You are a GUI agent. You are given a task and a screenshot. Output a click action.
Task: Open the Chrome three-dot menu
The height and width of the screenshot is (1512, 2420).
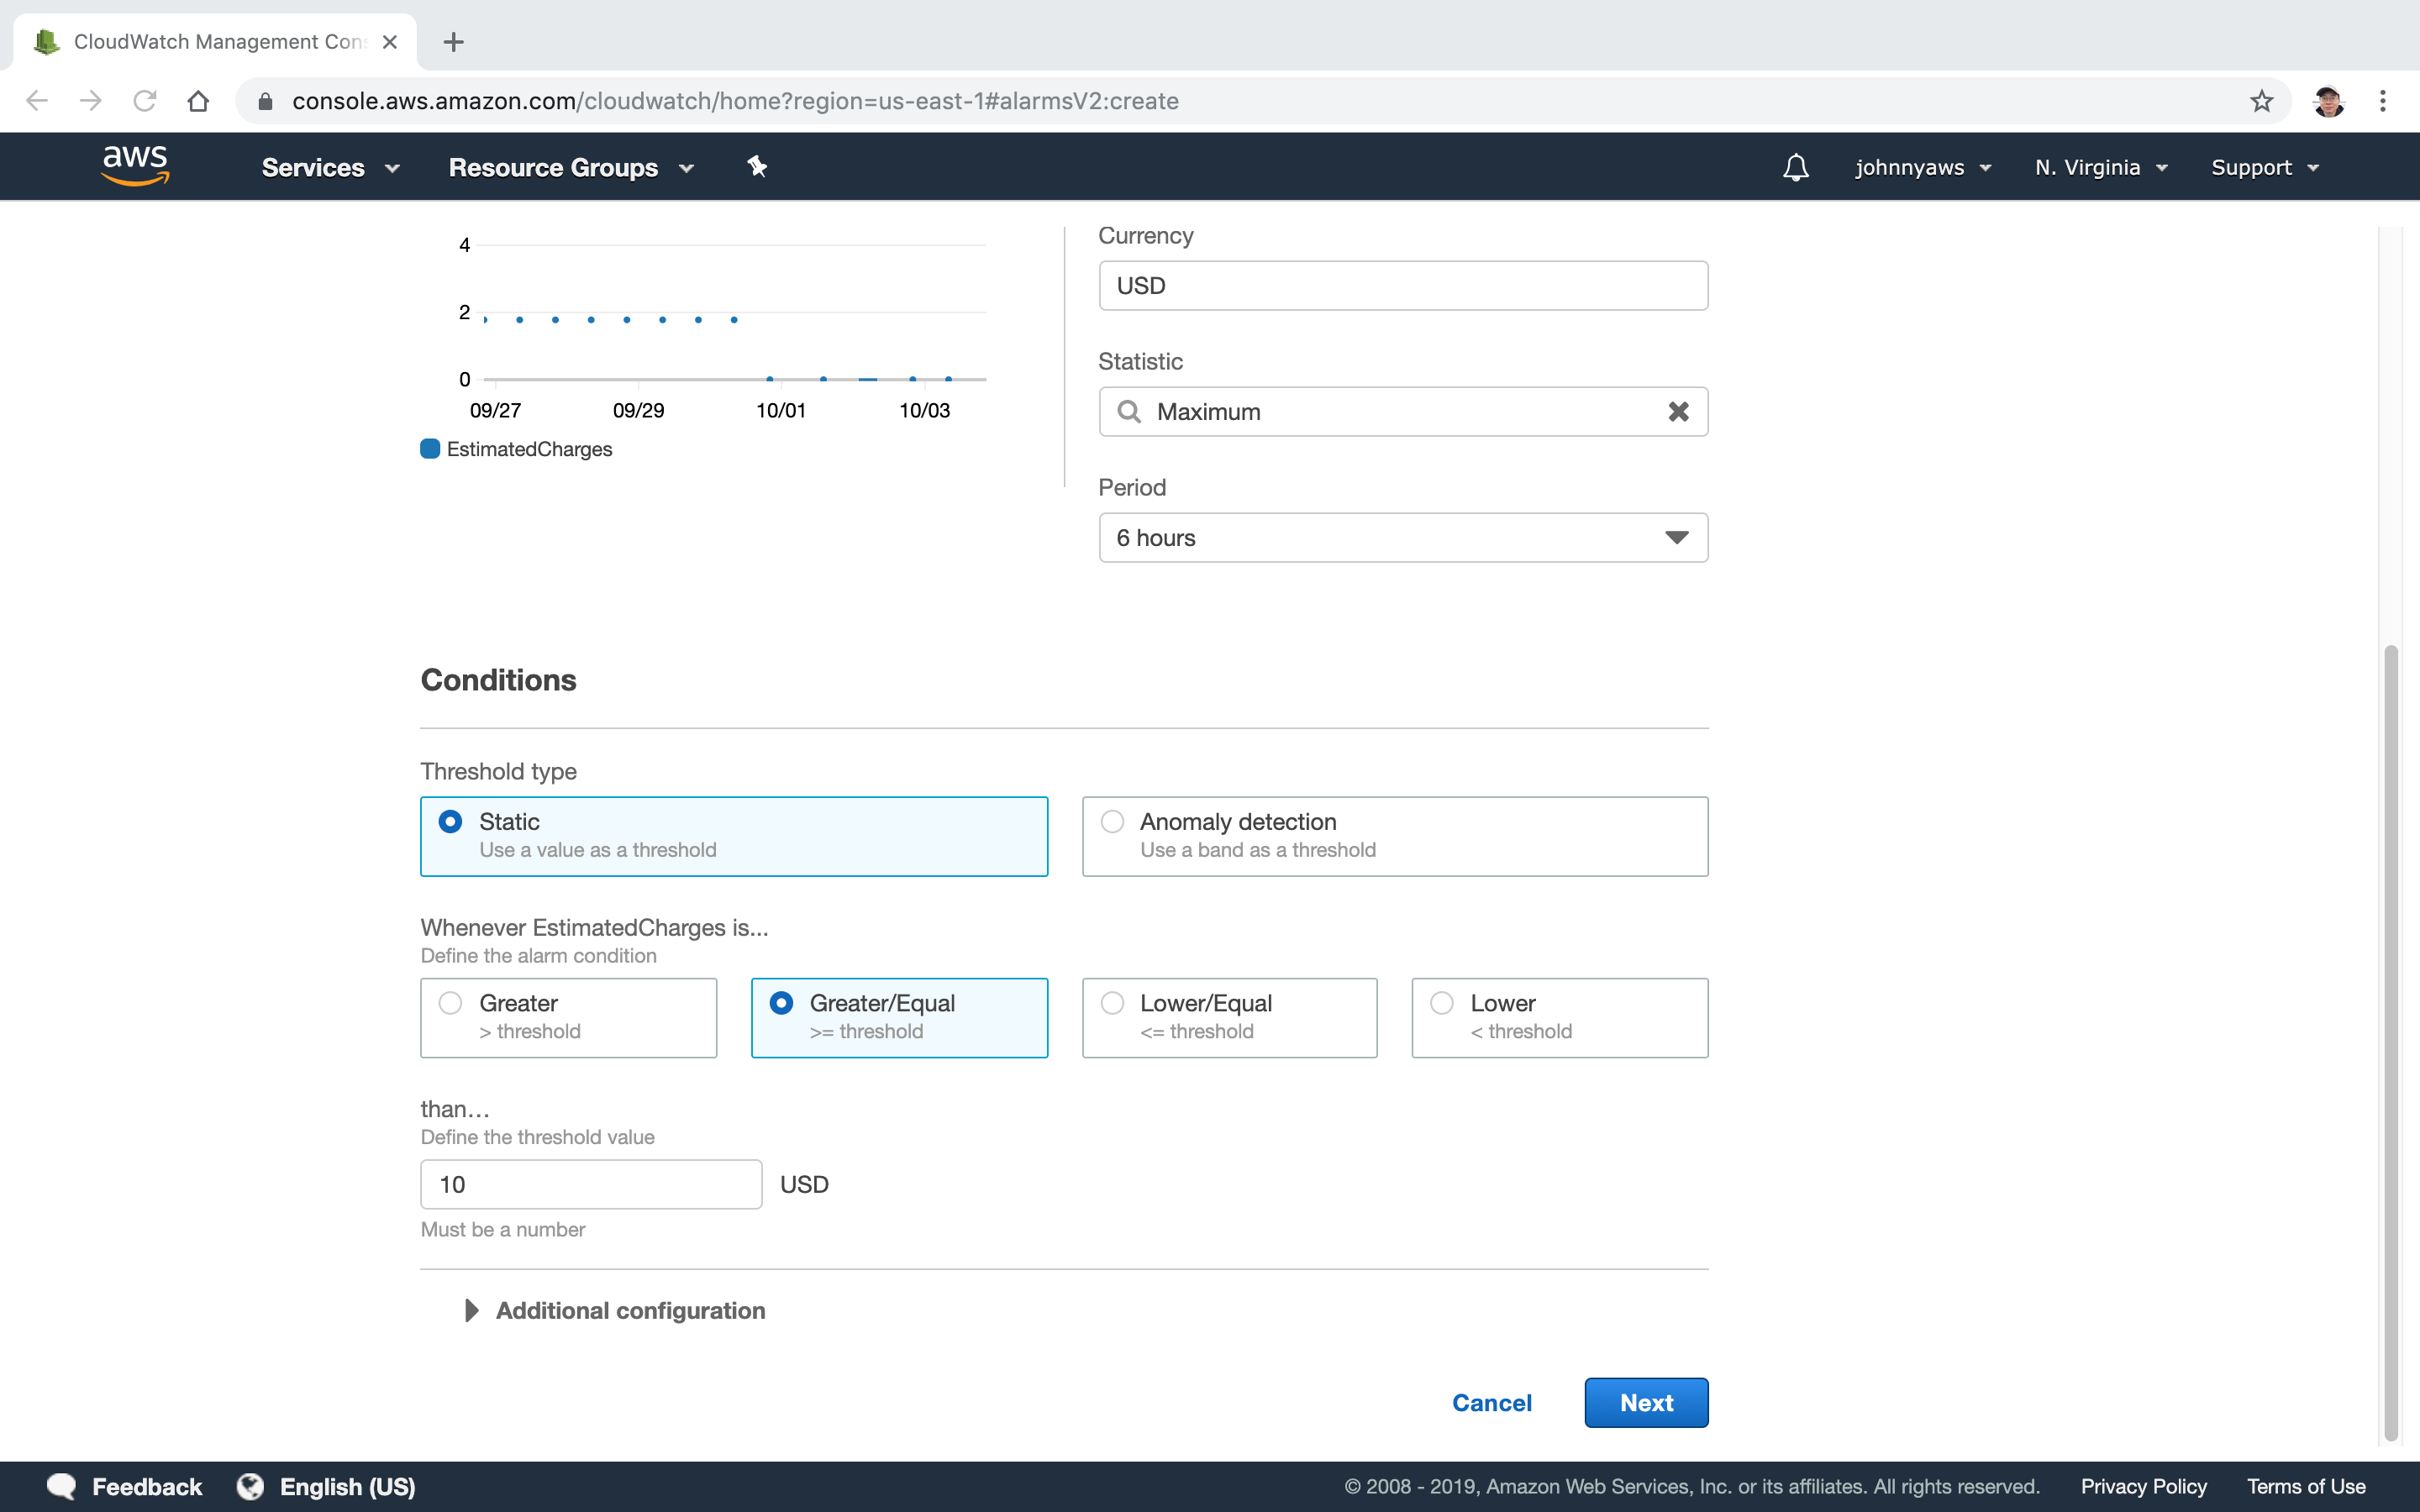tap(2383, 101)
